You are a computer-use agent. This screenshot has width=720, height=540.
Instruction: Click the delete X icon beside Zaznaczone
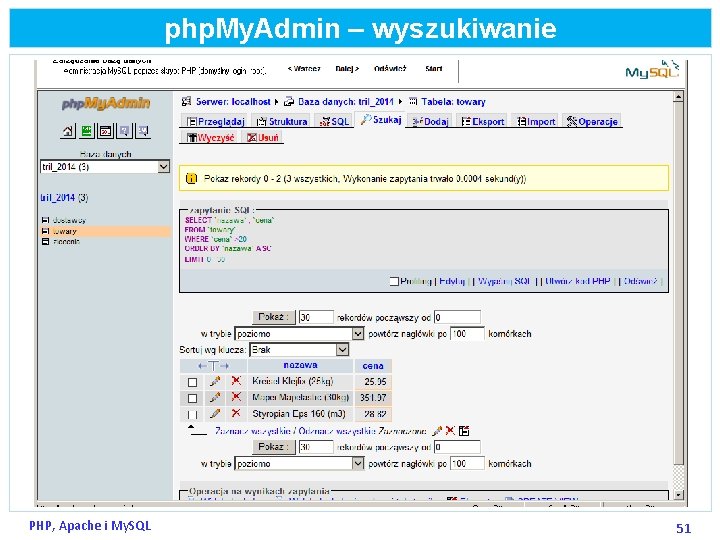point(450,431)
